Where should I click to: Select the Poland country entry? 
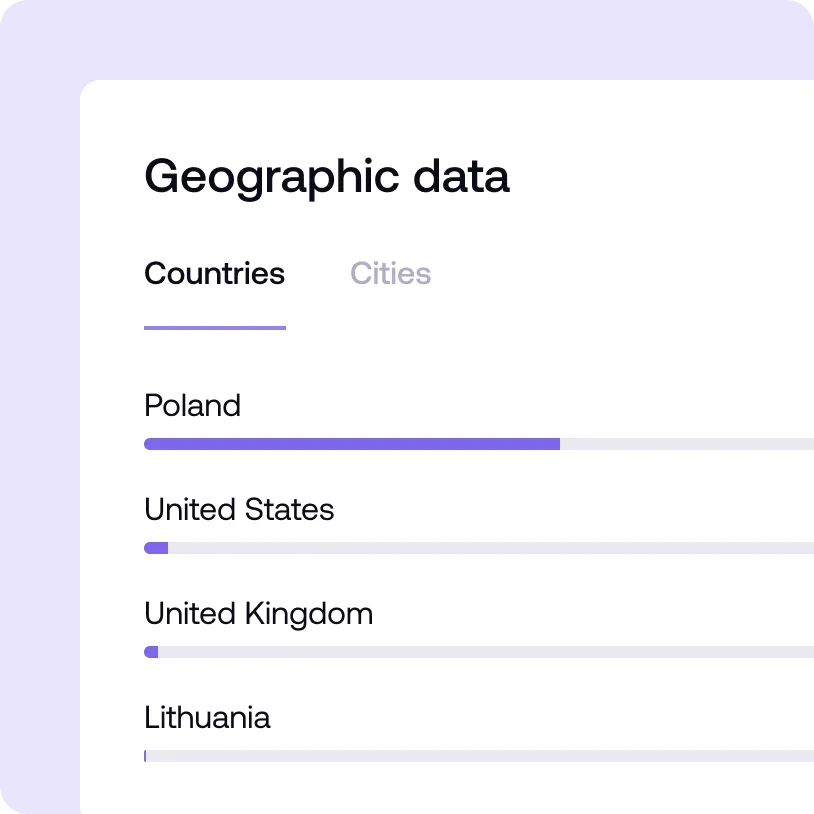(192, 406)
